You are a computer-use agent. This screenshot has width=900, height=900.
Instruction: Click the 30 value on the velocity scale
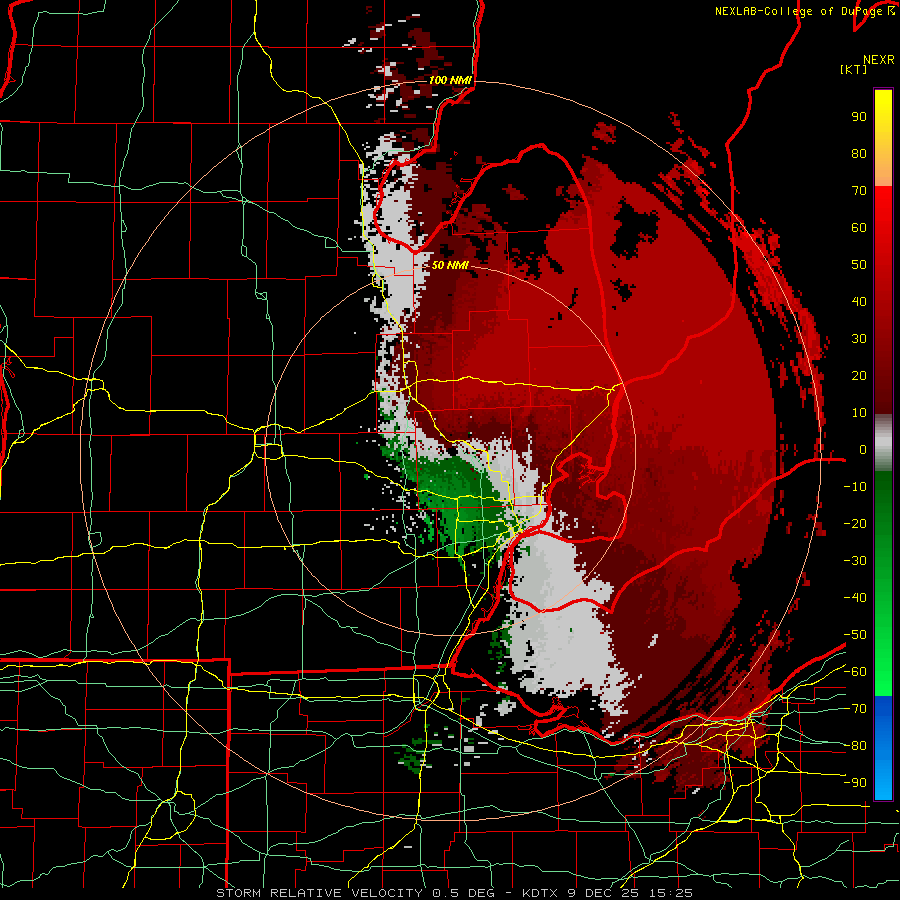859,339
